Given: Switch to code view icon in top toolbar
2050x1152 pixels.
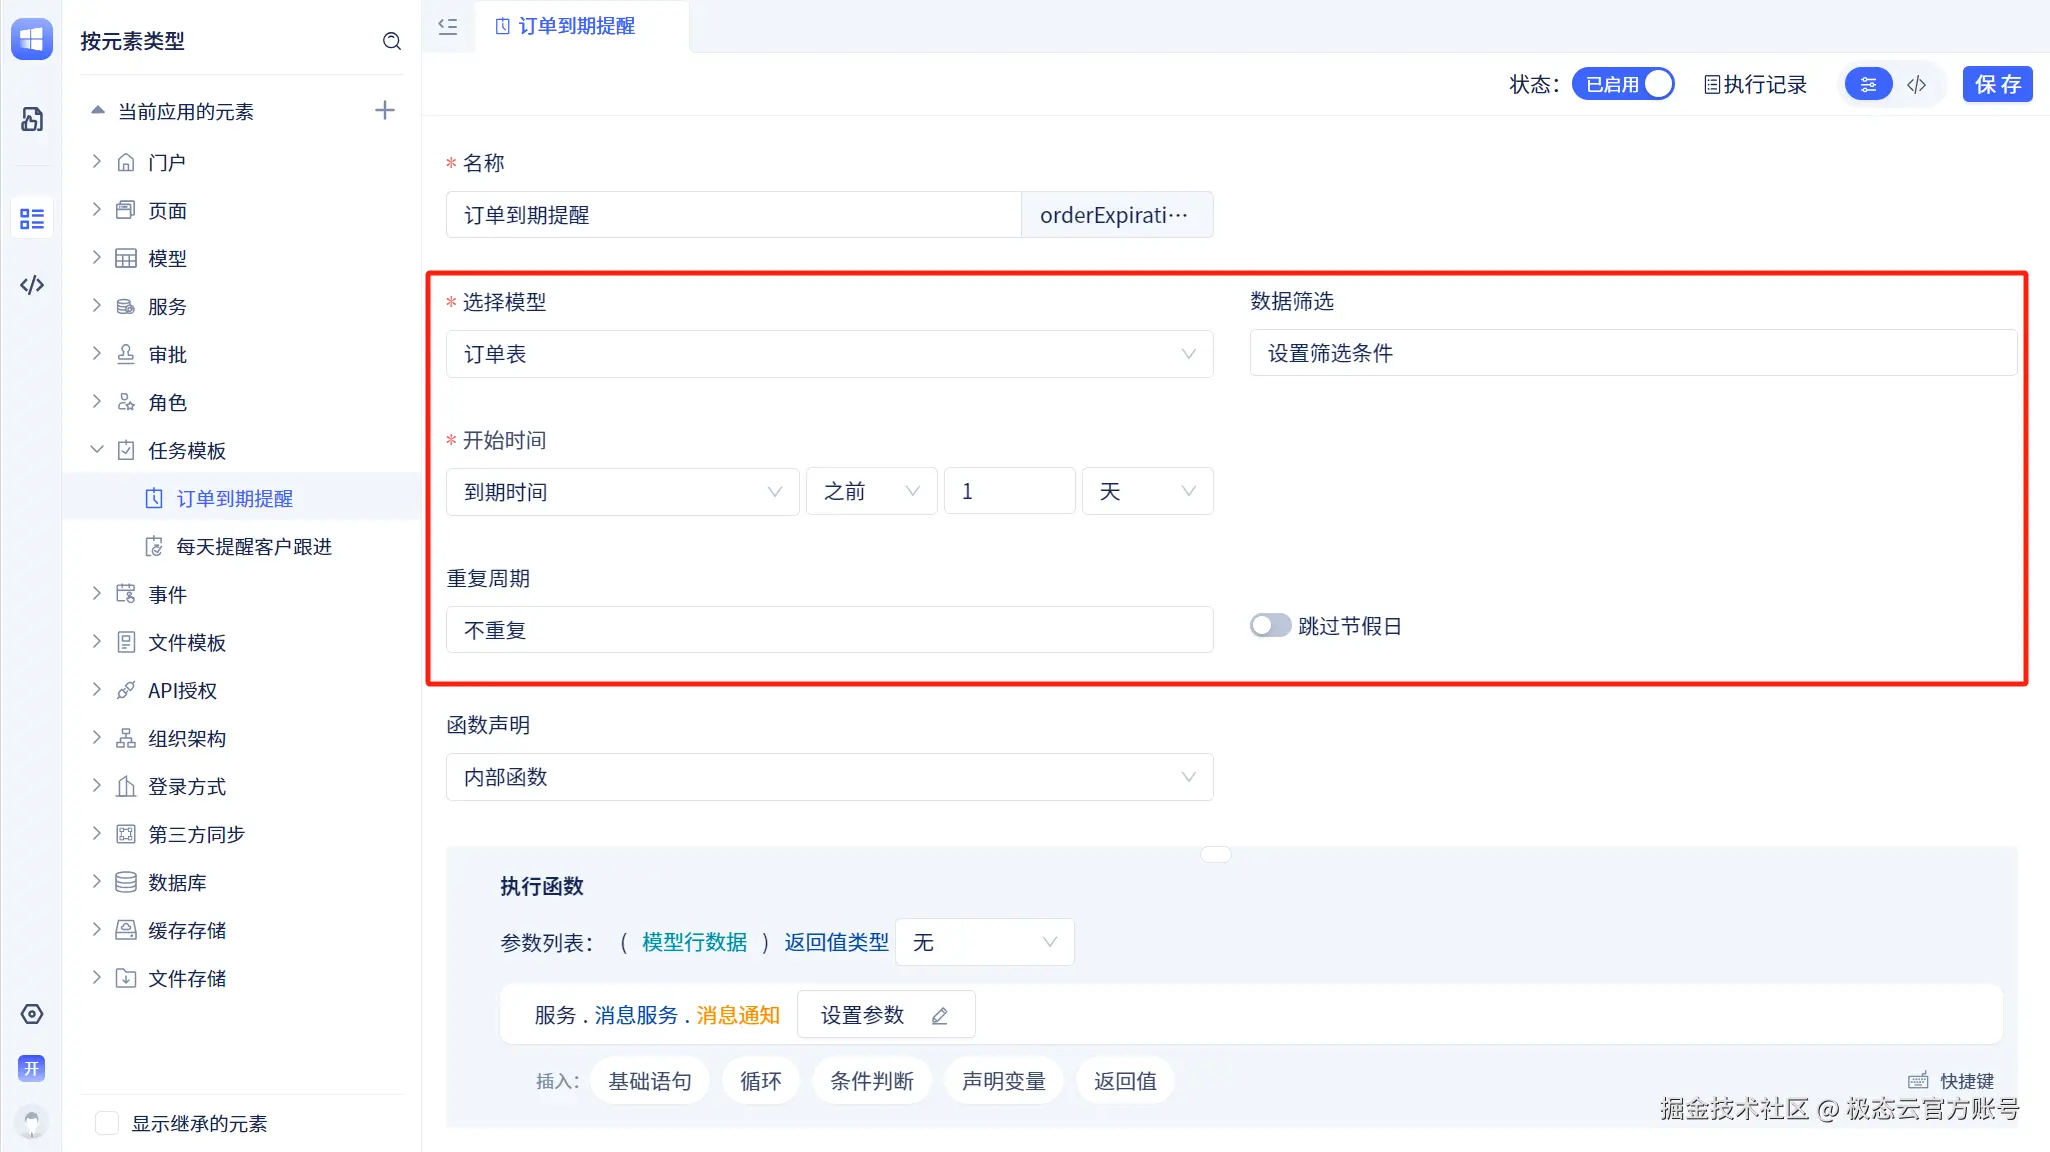Looking at the screenshot, I should pos(1916,85).
